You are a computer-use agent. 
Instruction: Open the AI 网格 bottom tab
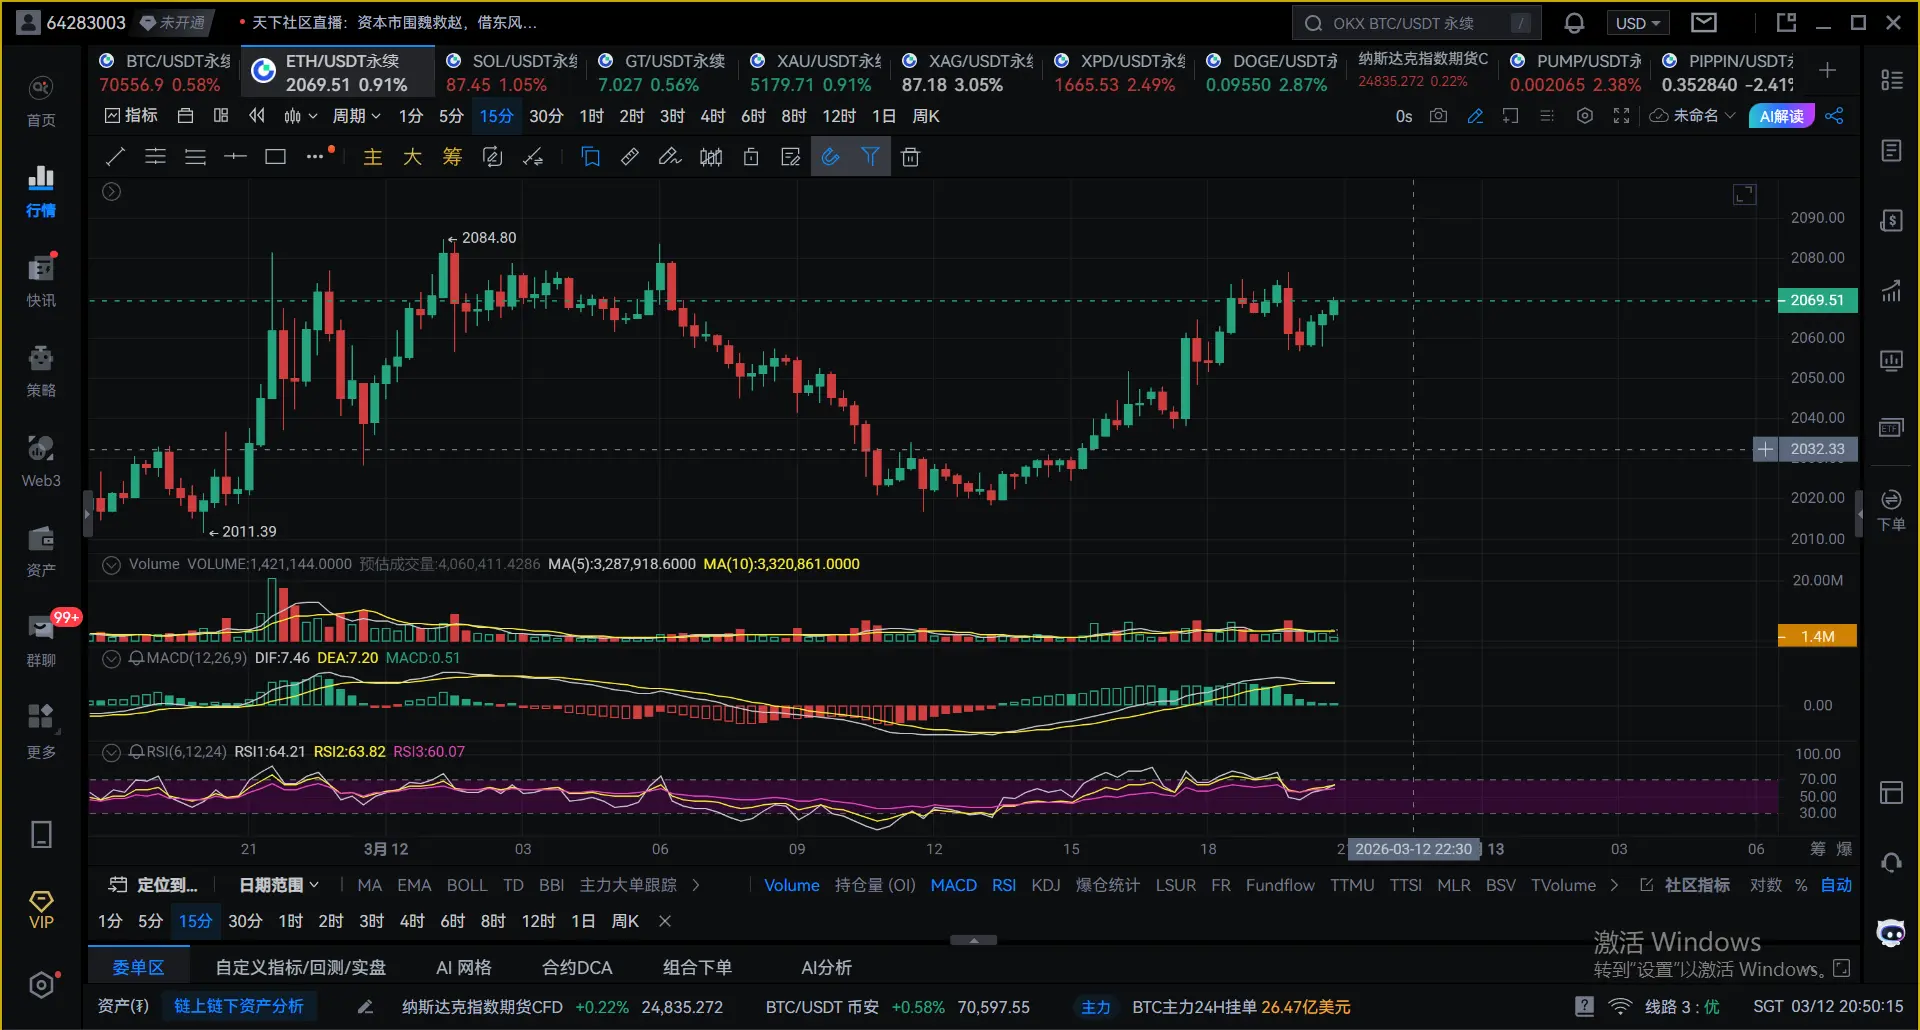[x=464, y=967]
